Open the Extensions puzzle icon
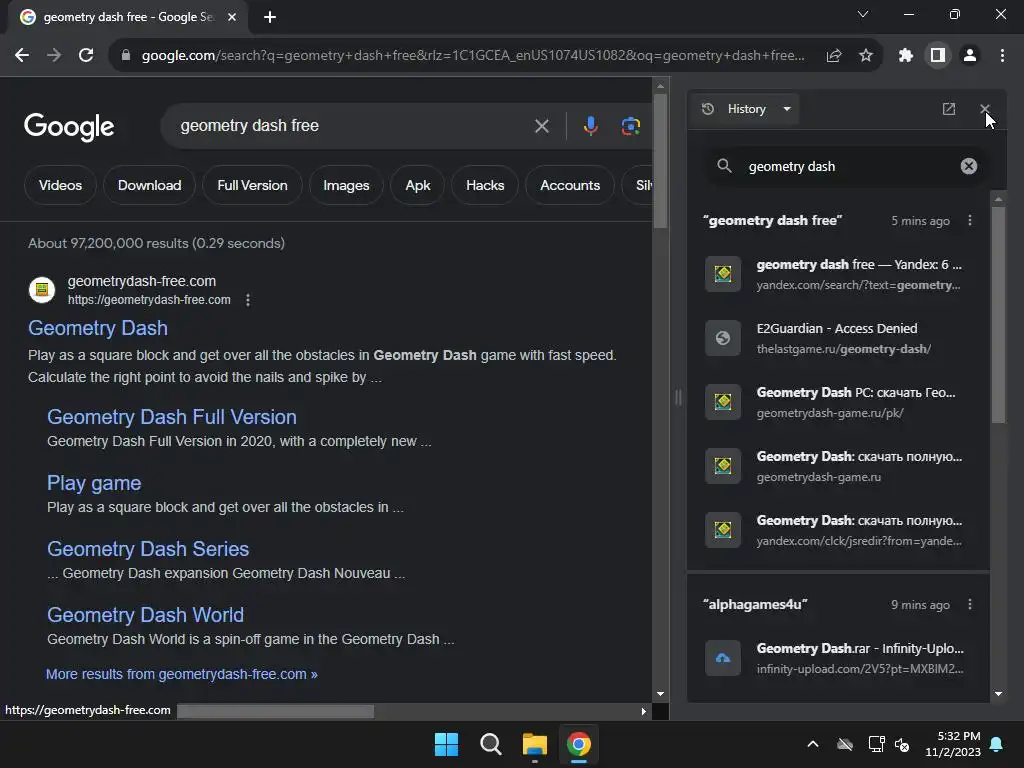1024x768 pixels. click(906, 56)
